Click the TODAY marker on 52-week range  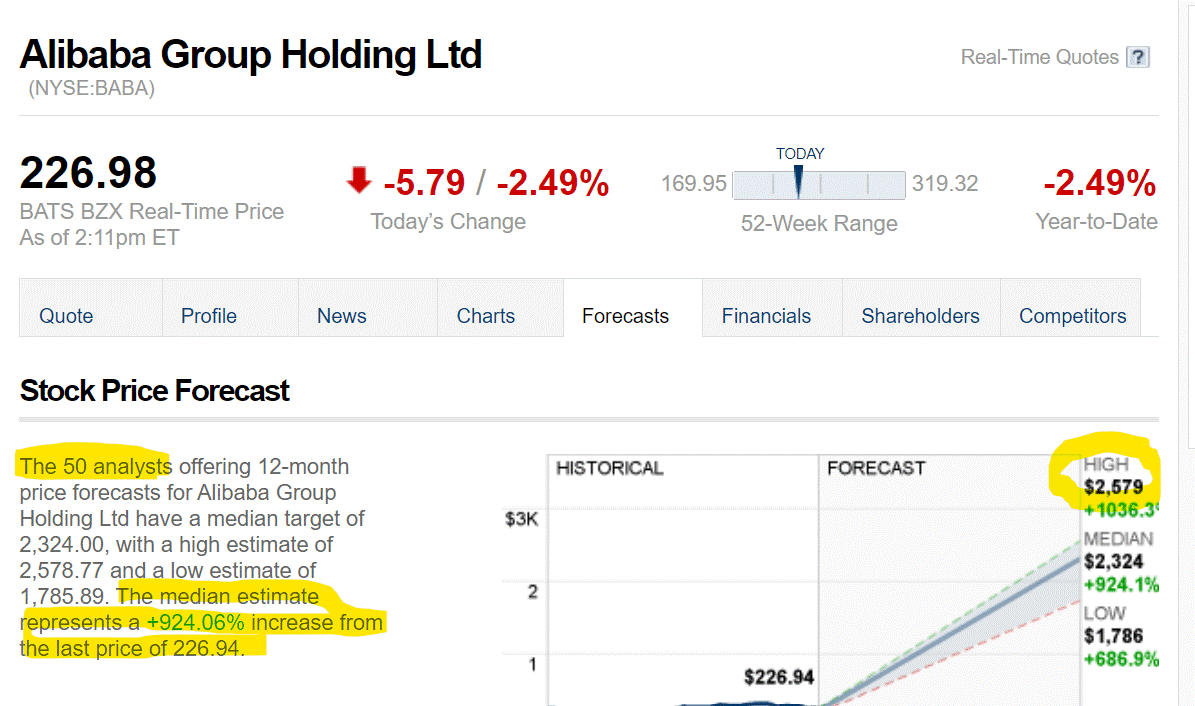[798, 182]
